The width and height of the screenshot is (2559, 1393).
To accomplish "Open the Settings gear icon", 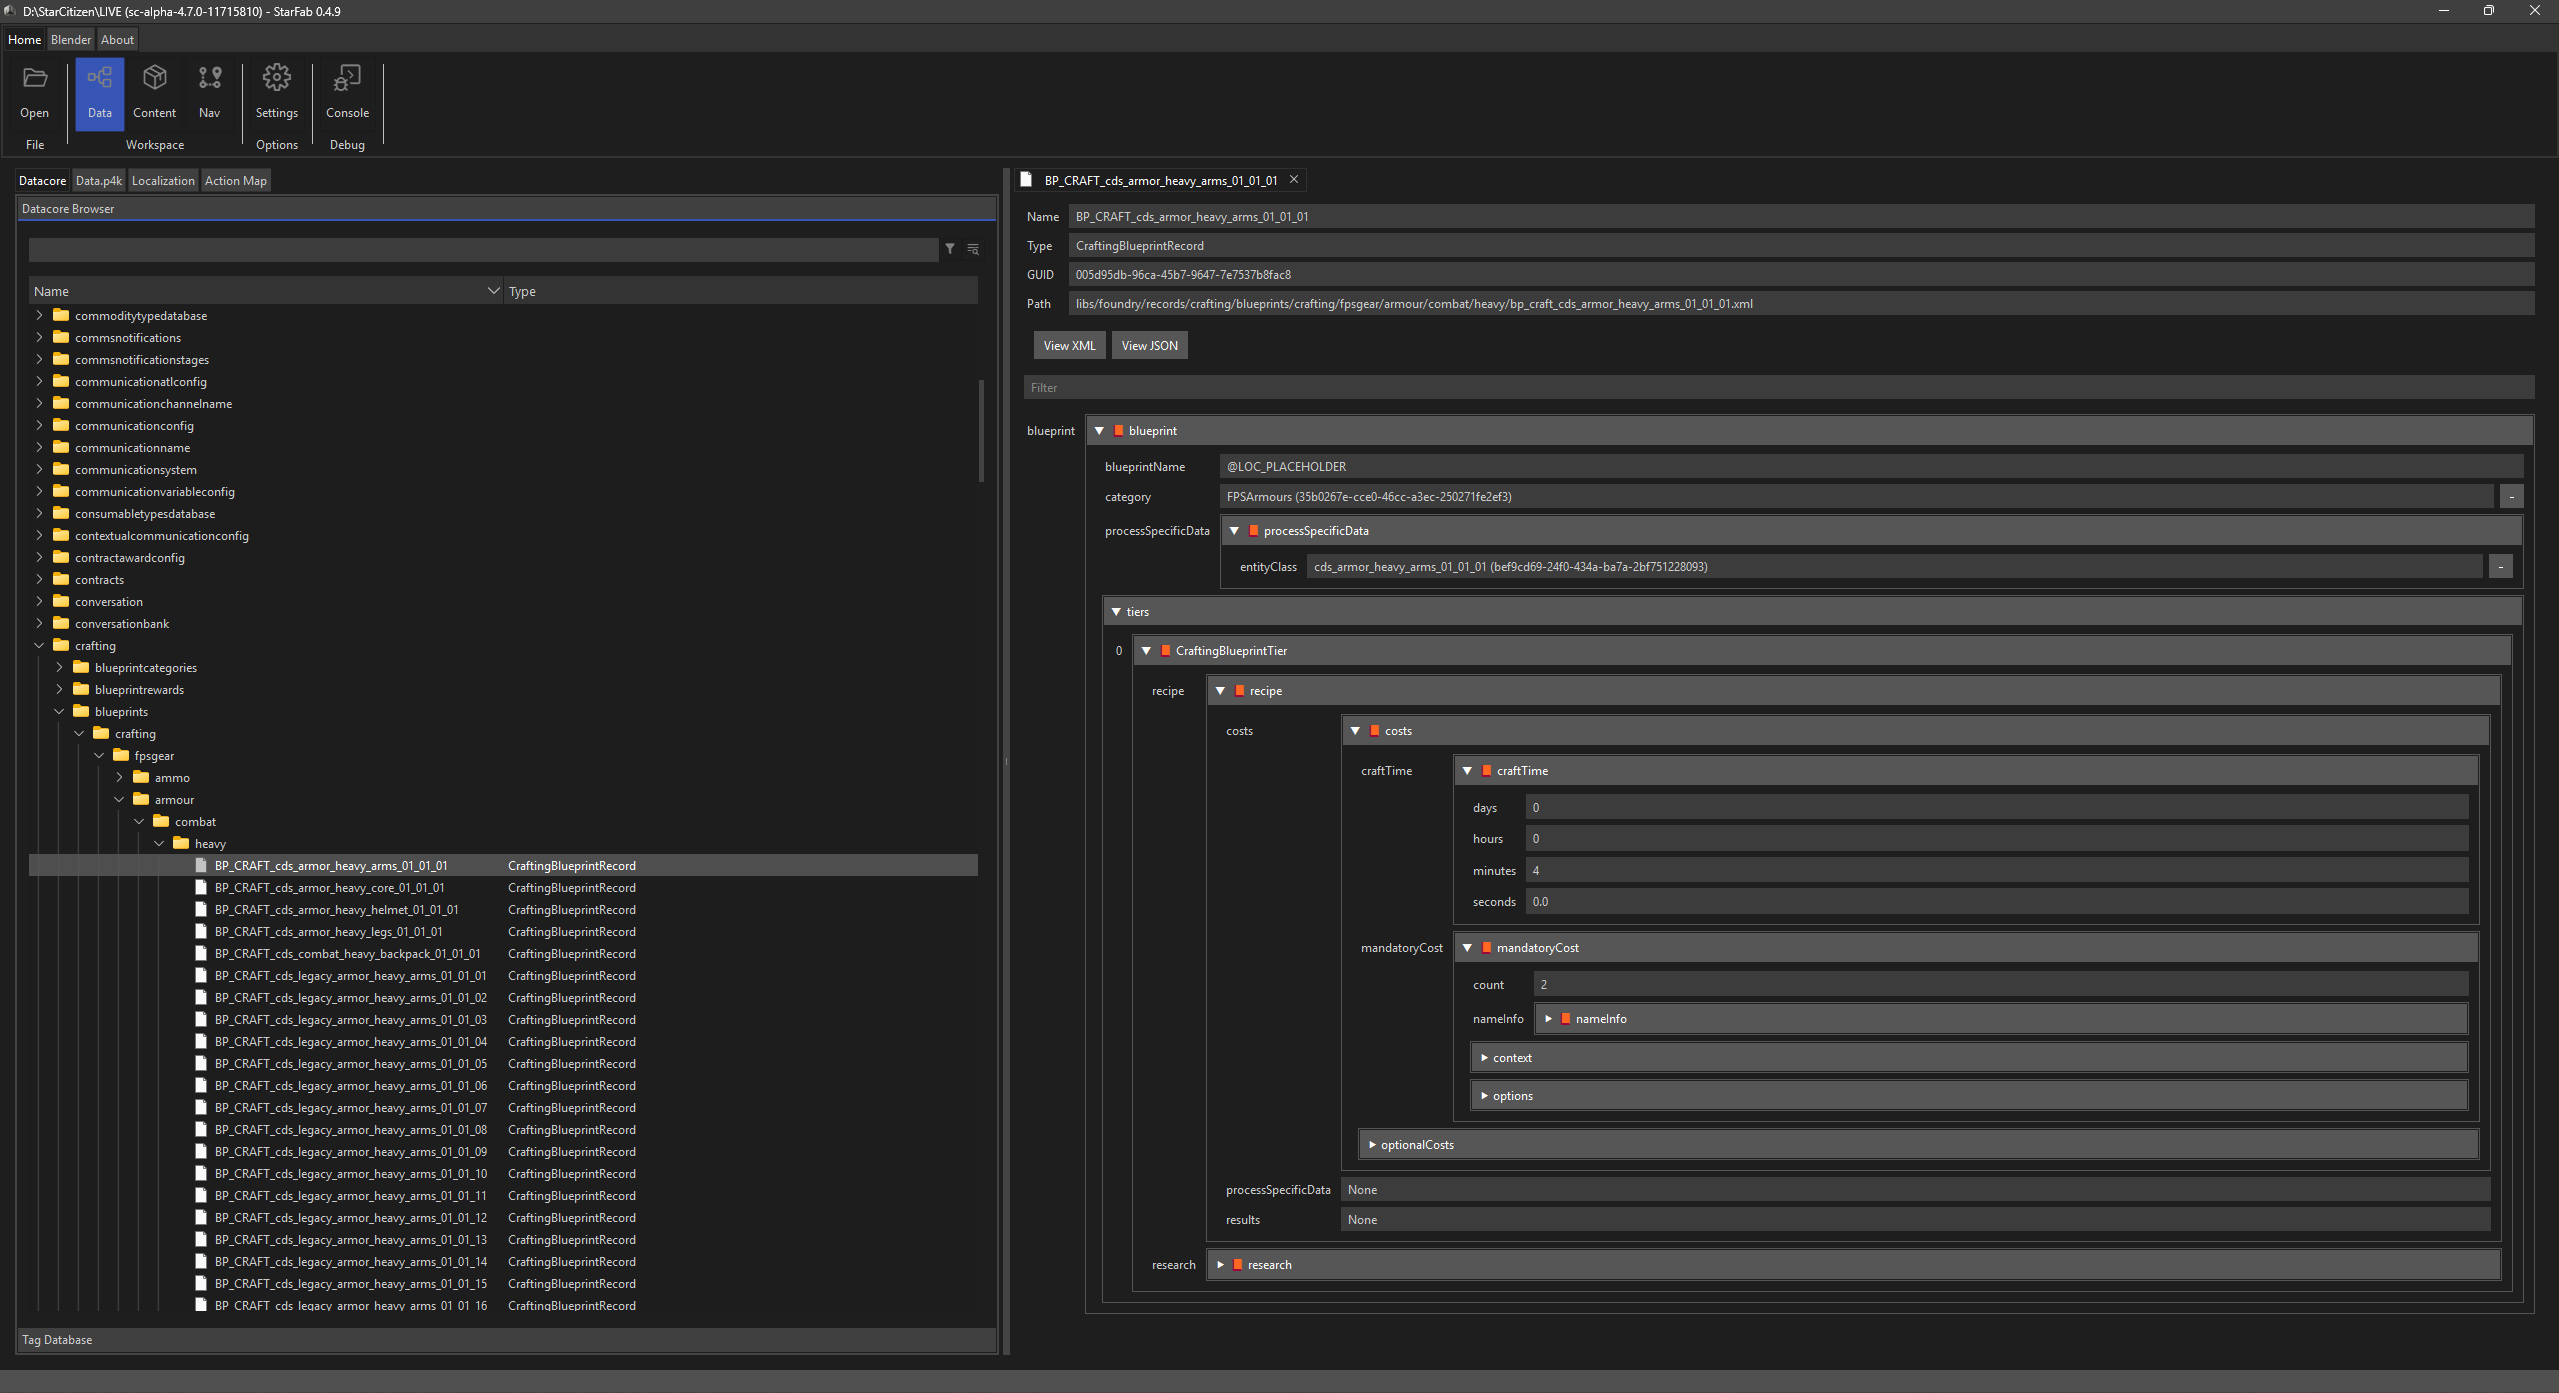I will click(277, 78).
